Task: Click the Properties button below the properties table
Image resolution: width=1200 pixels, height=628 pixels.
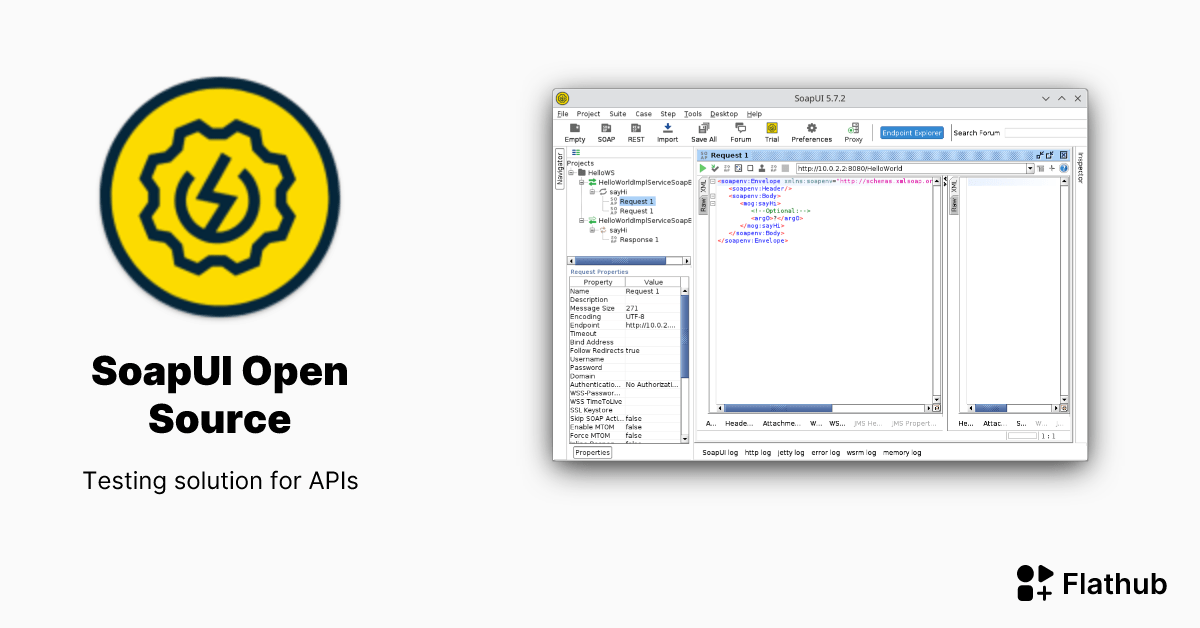Action: 592,452
